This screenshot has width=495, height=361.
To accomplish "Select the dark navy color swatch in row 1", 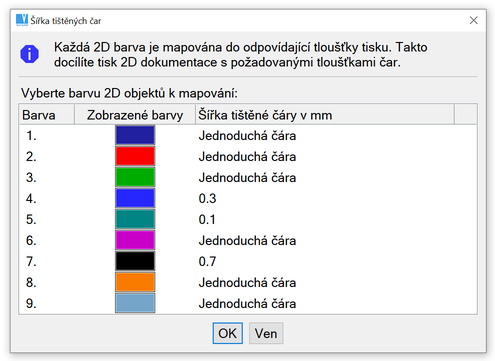I will (x=135, y=135).
